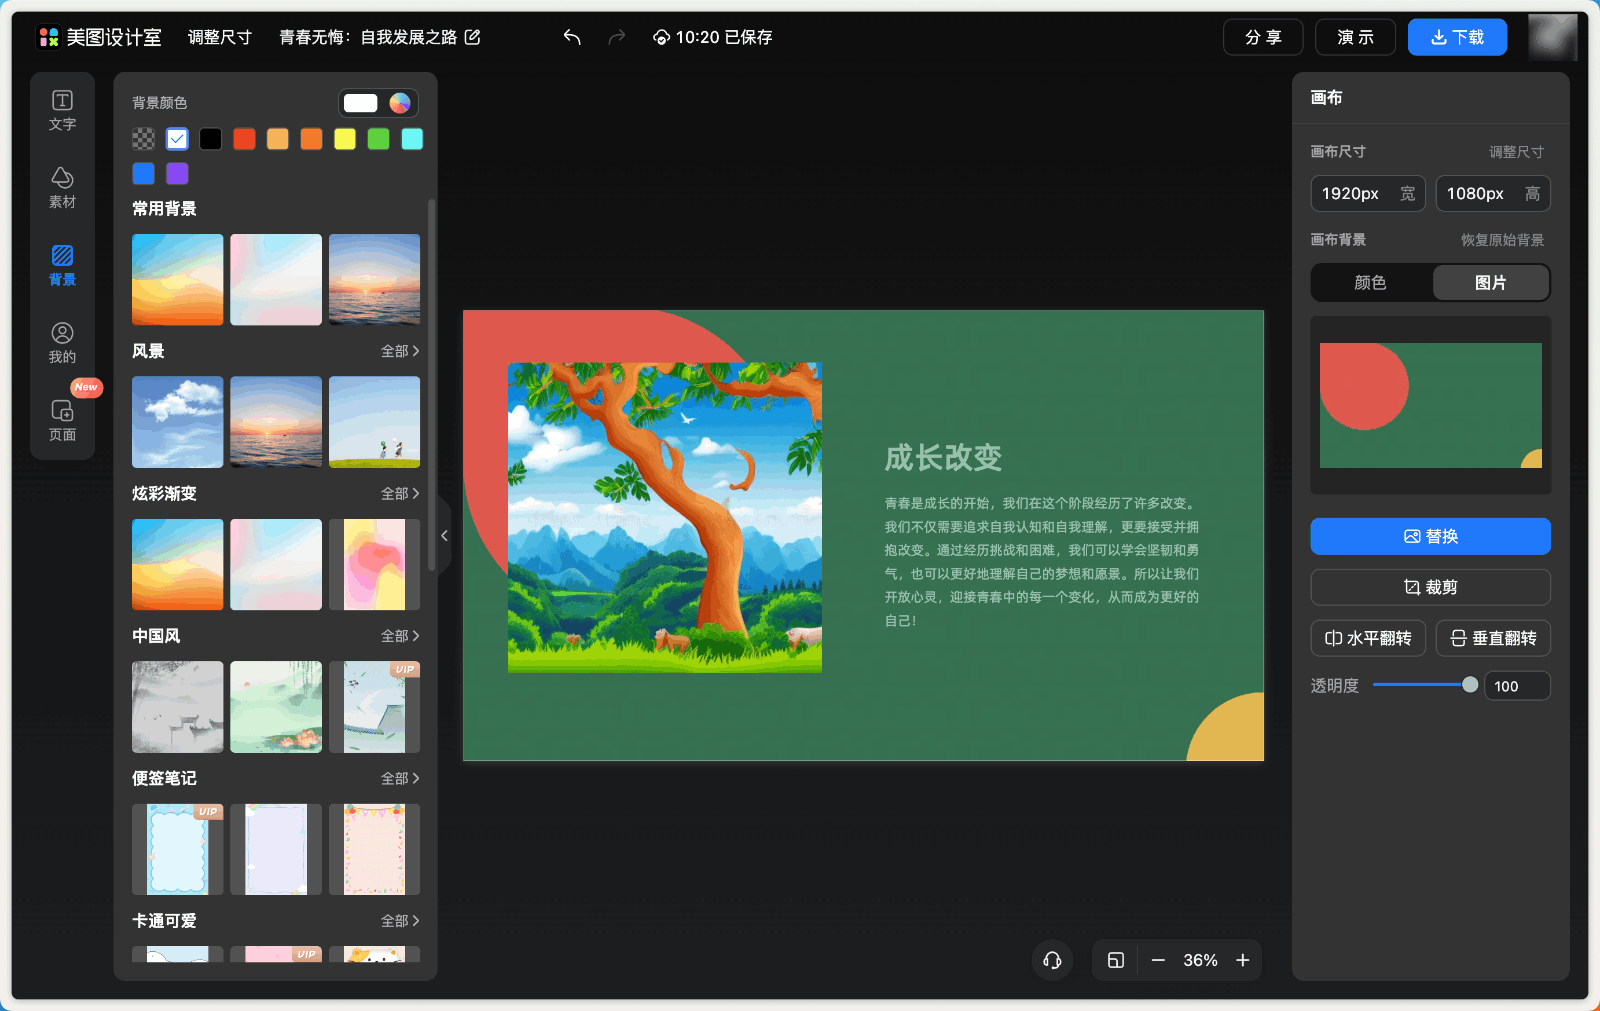Switch to the 页面 (Pages) panel
1600x1011 pixels.
62,420
